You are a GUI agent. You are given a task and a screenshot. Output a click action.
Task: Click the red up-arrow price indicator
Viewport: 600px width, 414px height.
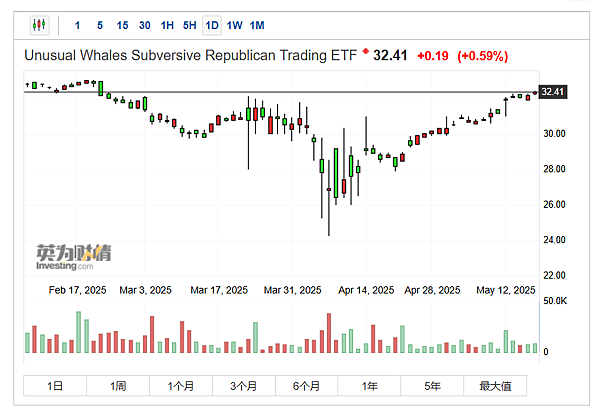point(365,51)
